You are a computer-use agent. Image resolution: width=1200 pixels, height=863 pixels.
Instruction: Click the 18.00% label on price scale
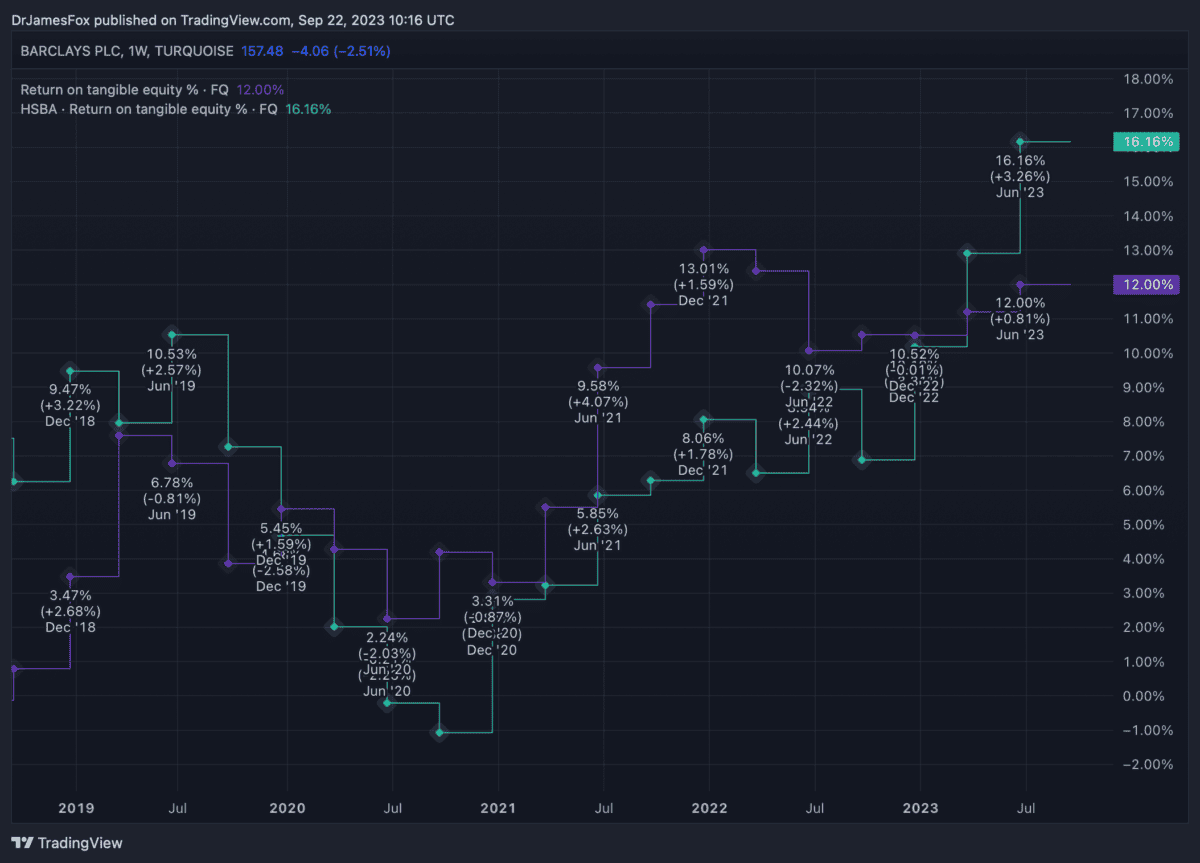tap(1148, 79)
